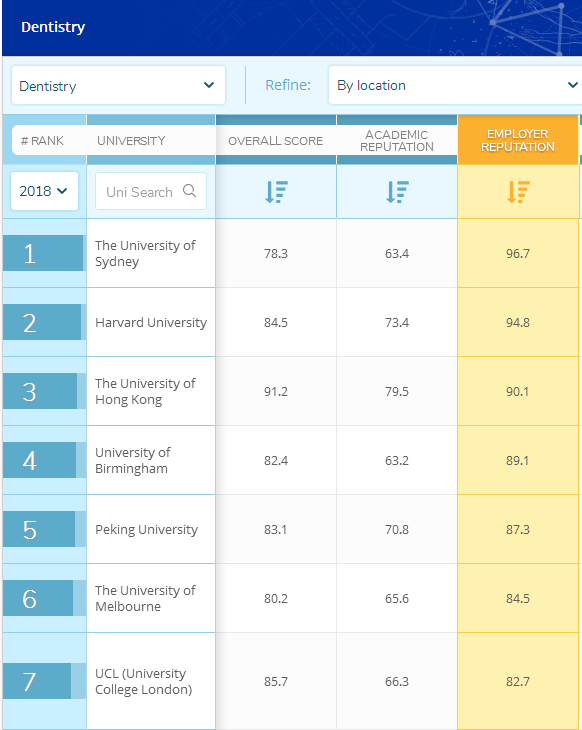Open the 2018 year dropdown

44,191
